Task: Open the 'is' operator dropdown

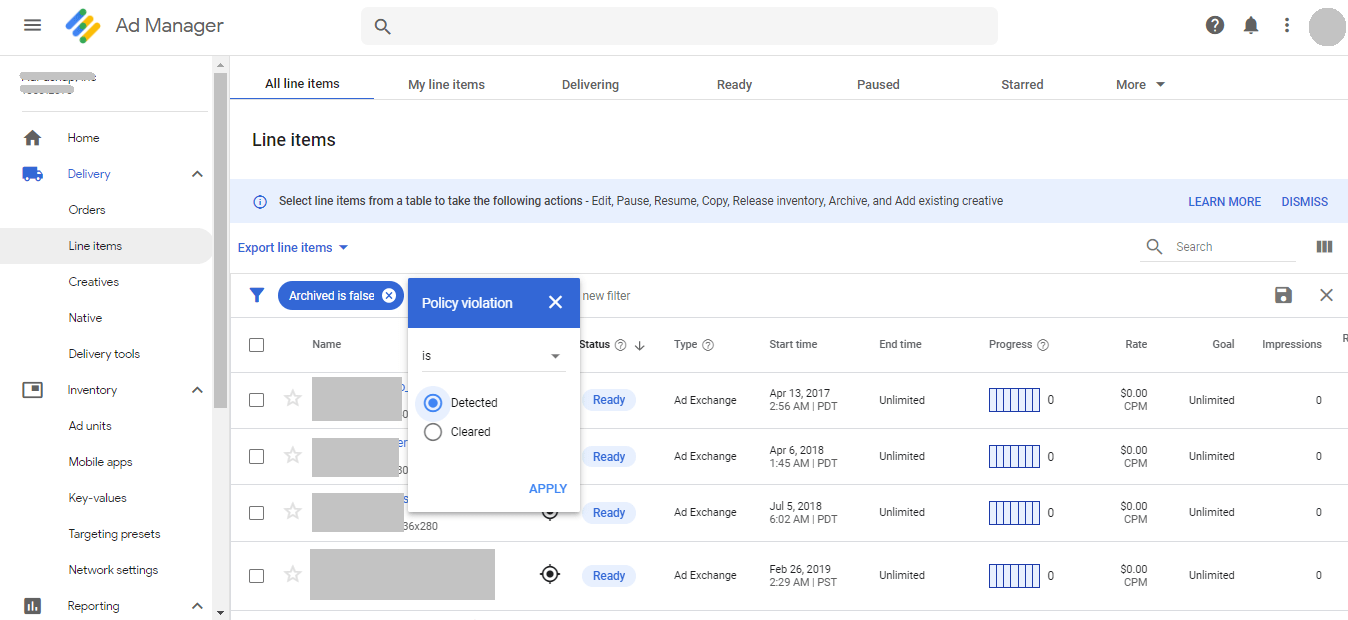Action: click(492, 356)
